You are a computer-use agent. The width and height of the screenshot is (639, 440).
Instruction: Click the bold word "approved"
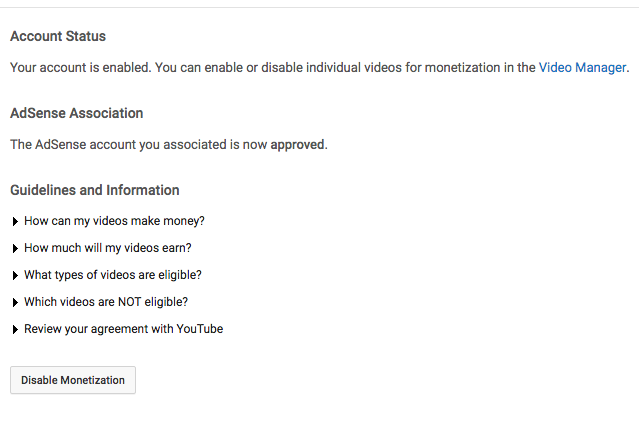[x=297, y=144]
